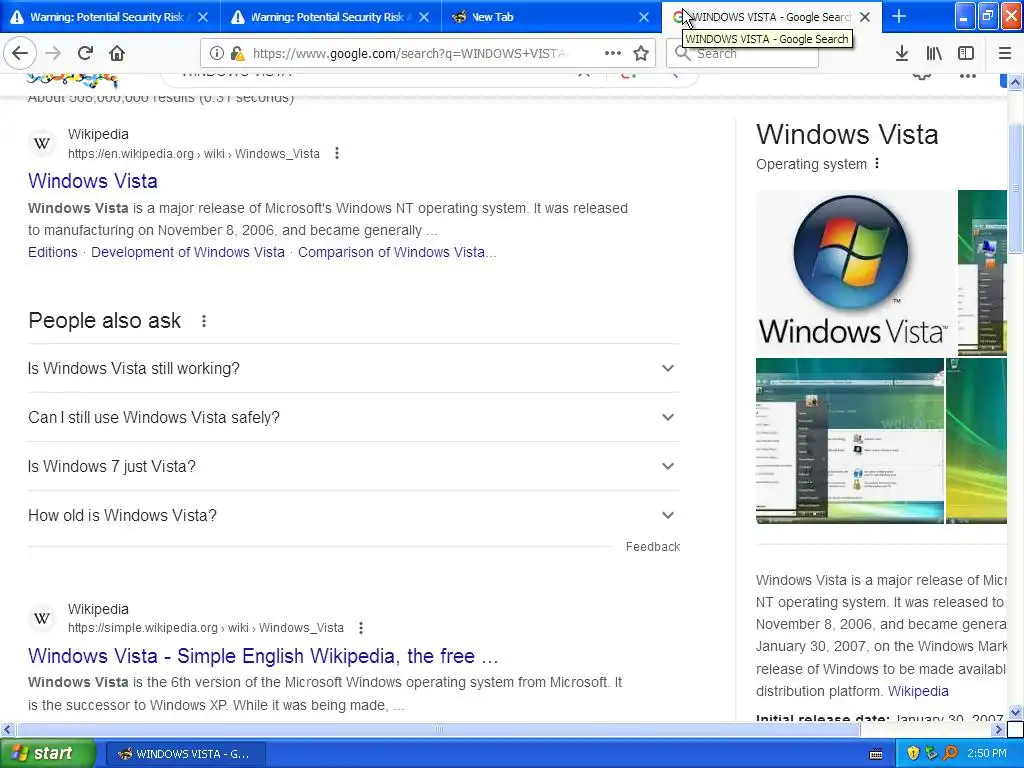Image resolution: width=1024 pixels, height=768 pixels.
Task: Click the Wikipedia favicon of Simple English result
Action: [x=42, y=618]
